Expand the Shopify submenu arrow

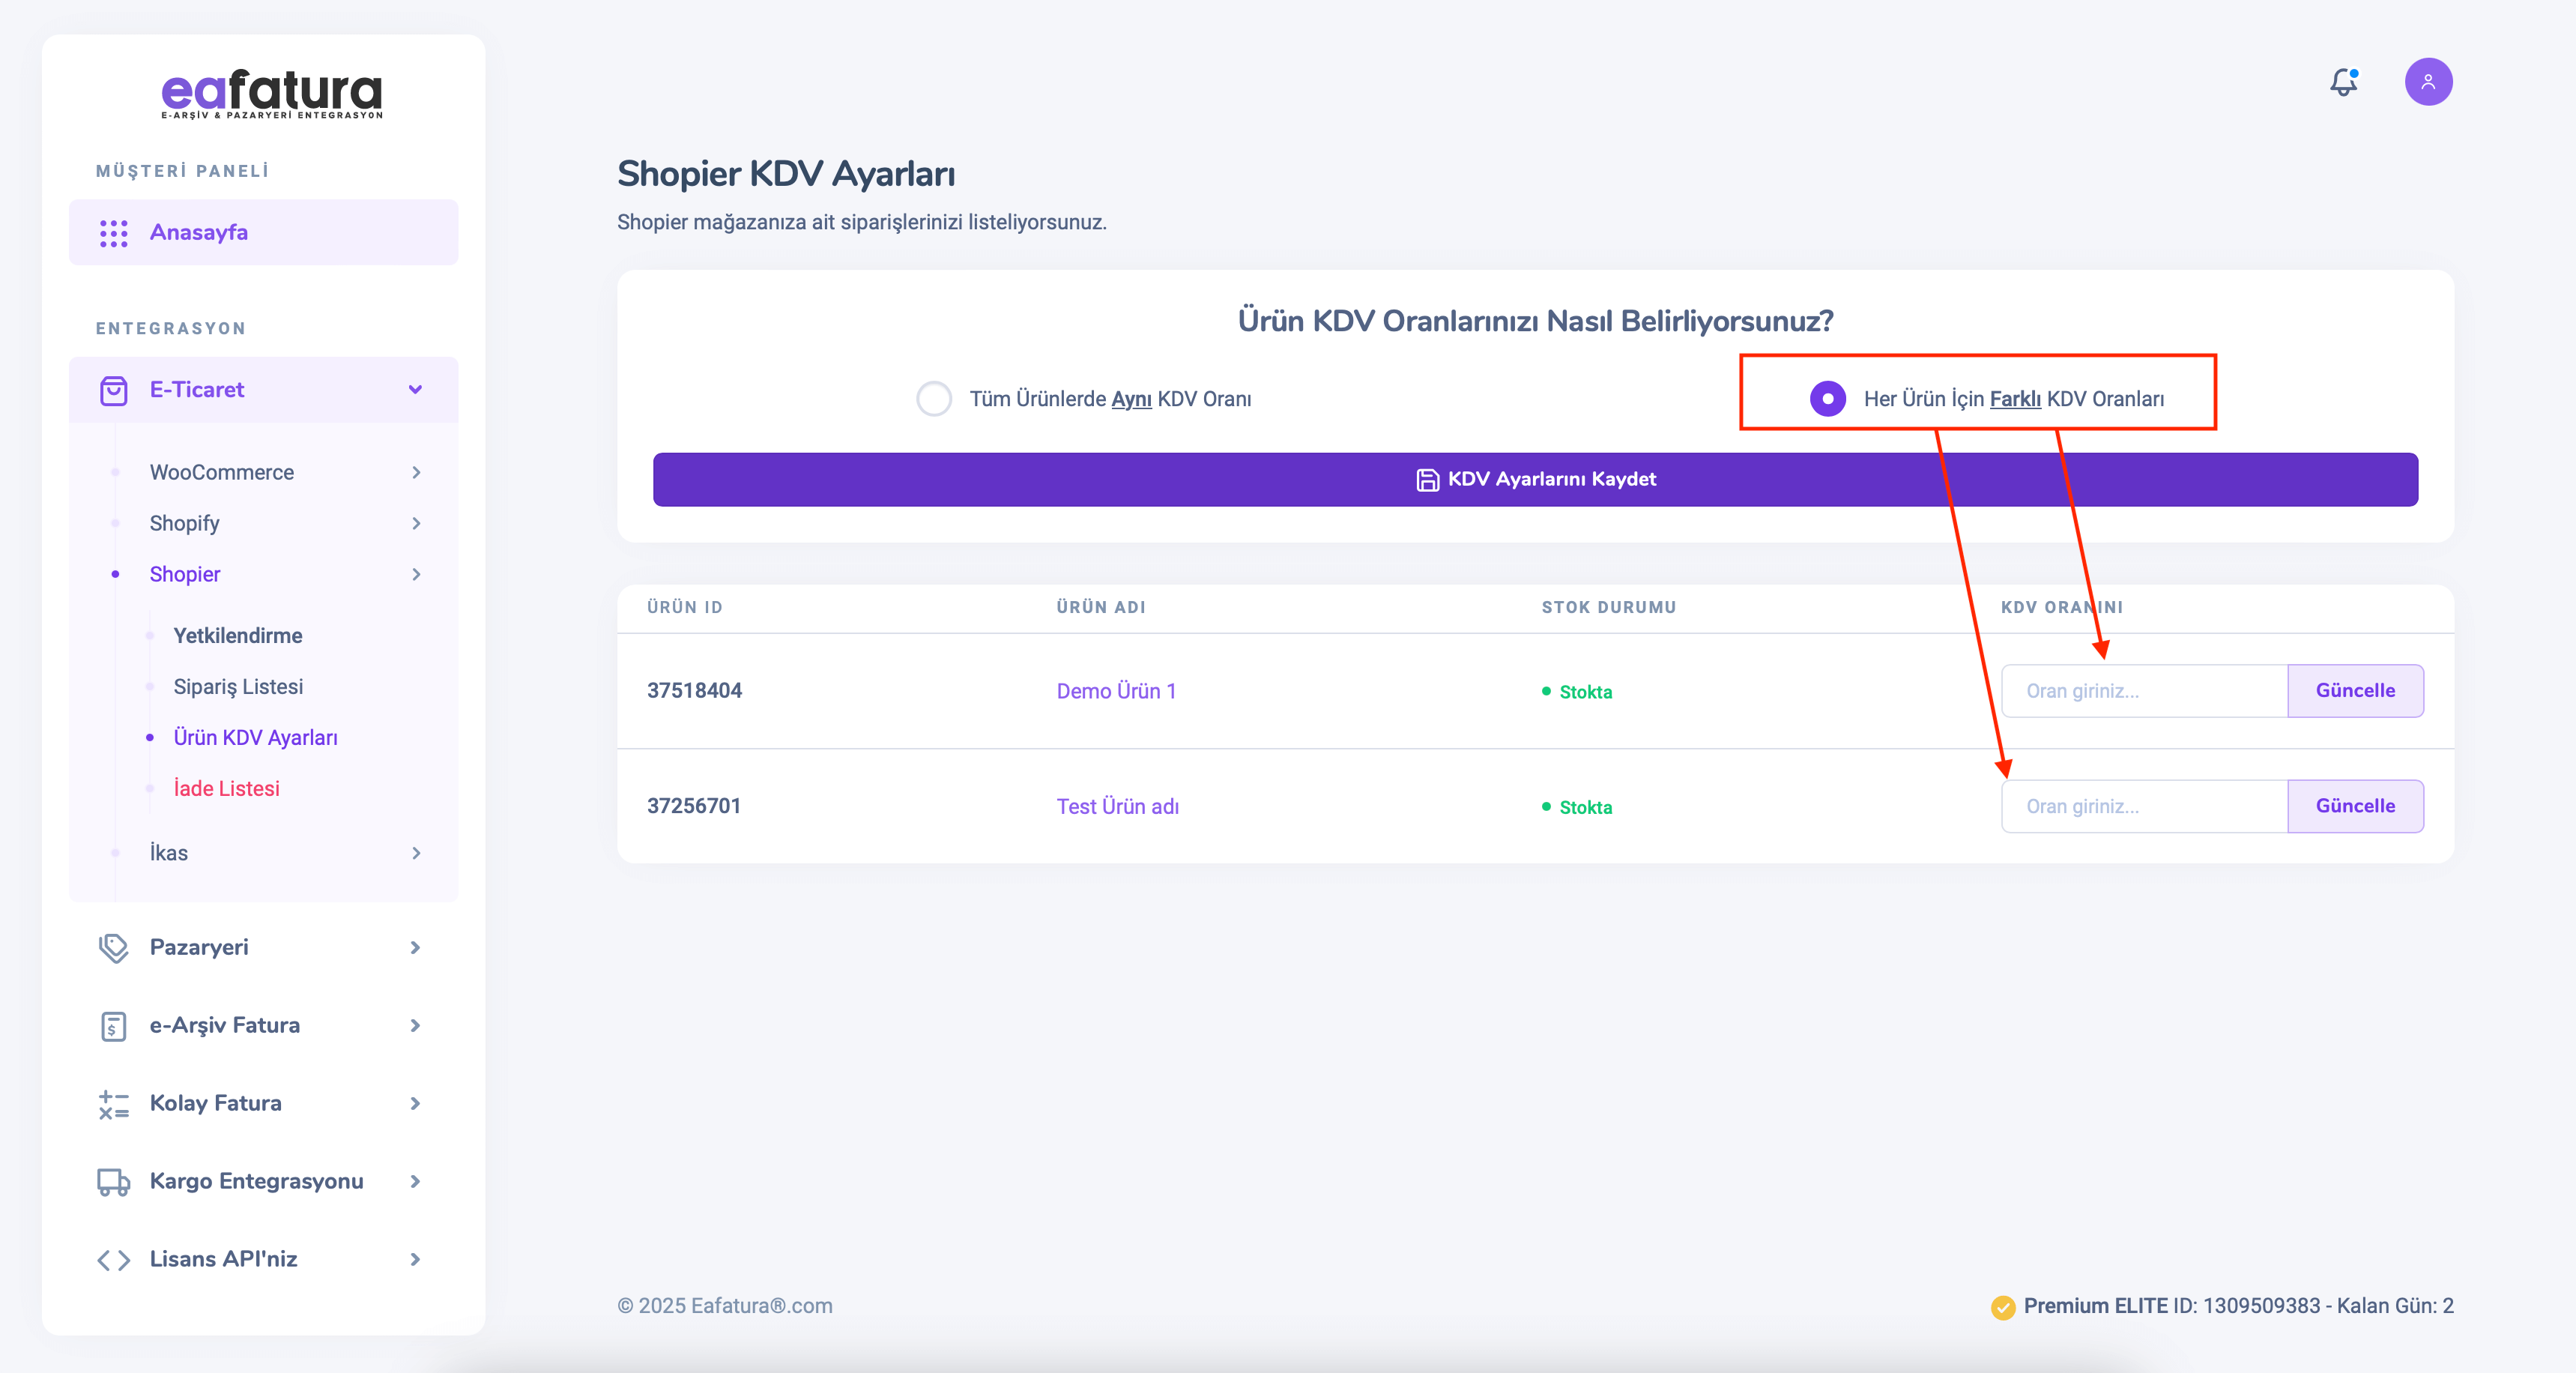coord(416,523)
